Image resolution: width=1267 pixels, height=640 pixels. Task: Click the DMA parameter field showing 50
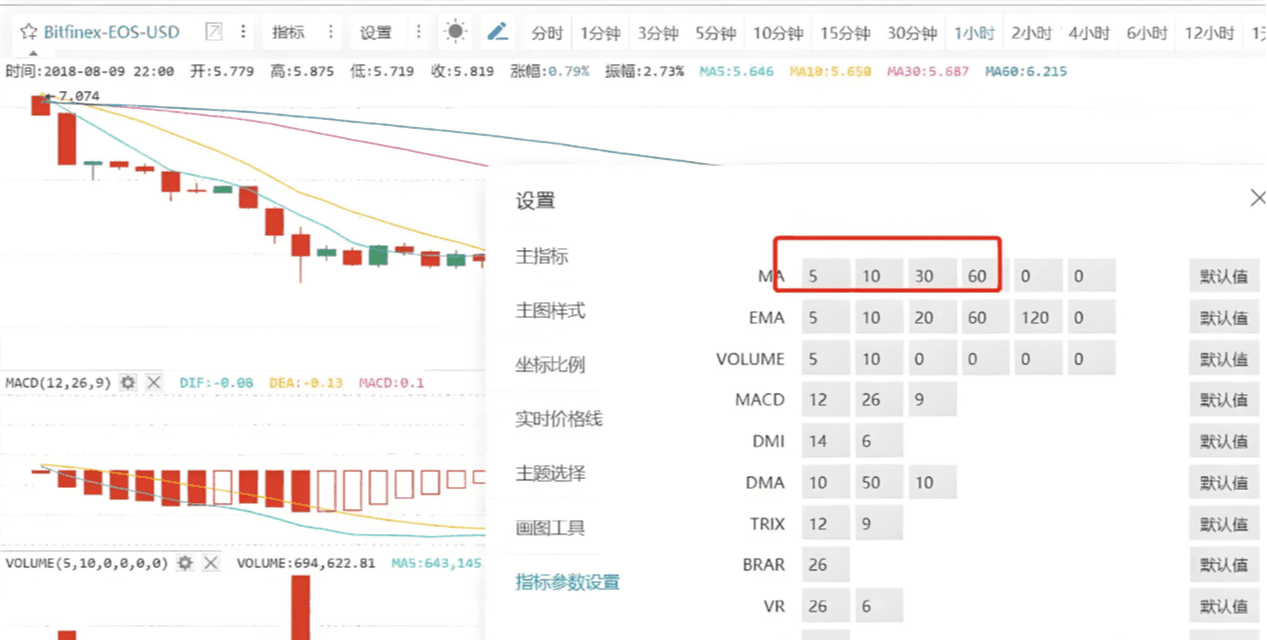879,482
